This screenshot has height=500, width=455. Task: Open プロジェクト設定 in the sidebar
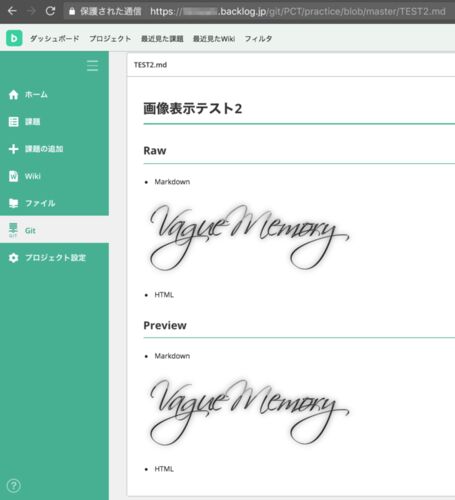pyautogui.click(x=55, y=258)
